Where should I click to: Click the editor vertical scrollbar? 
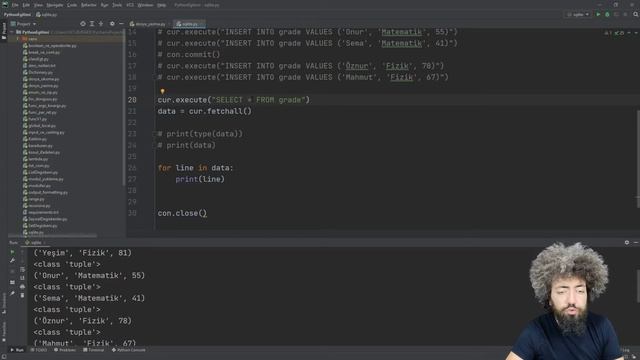point(638,159)
